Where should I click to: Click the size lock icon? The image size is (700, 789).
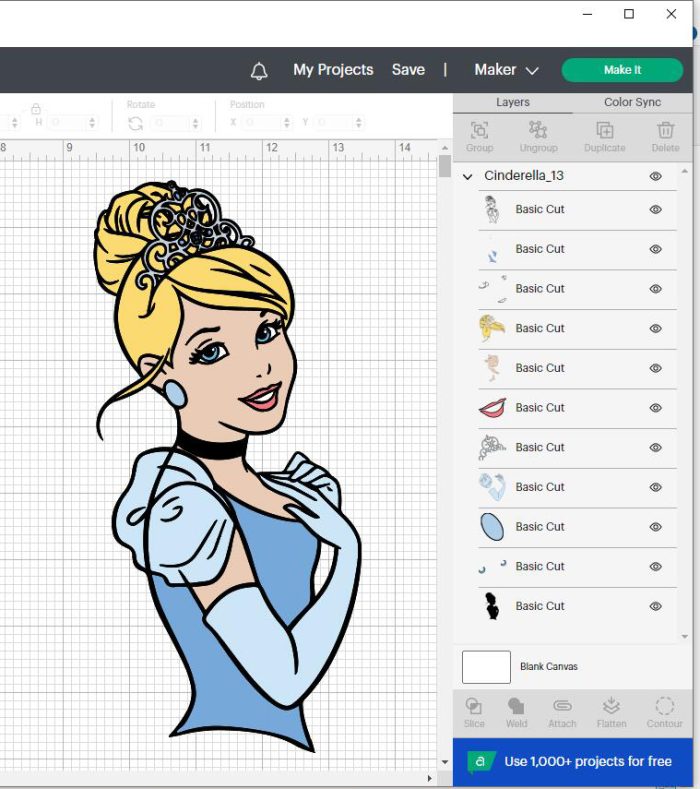click(x=36, y=109)
